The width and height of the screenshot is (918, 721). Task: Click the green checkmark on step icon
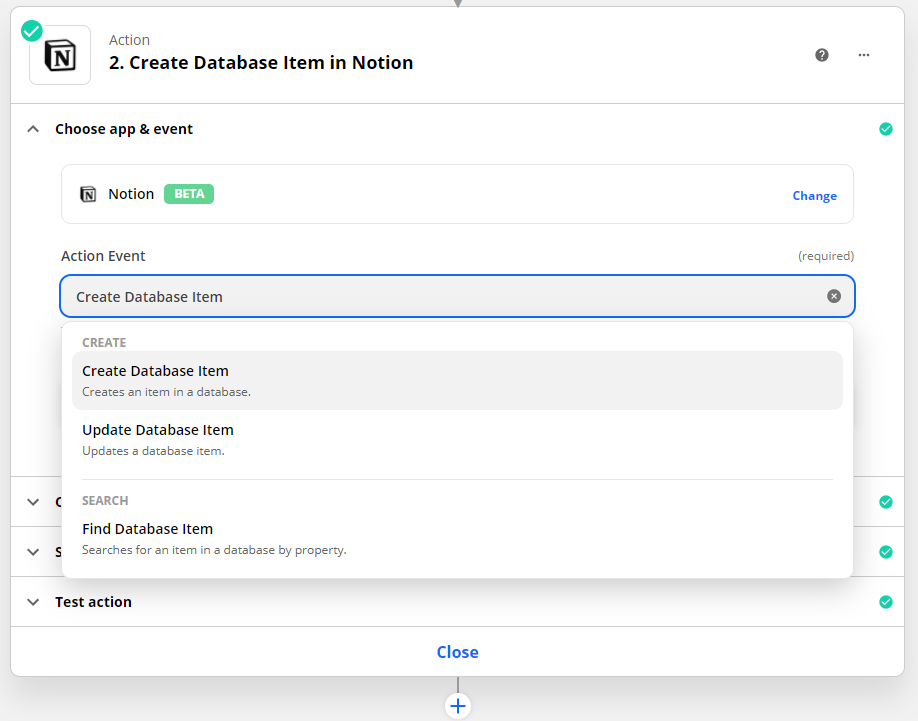point(32,31)
